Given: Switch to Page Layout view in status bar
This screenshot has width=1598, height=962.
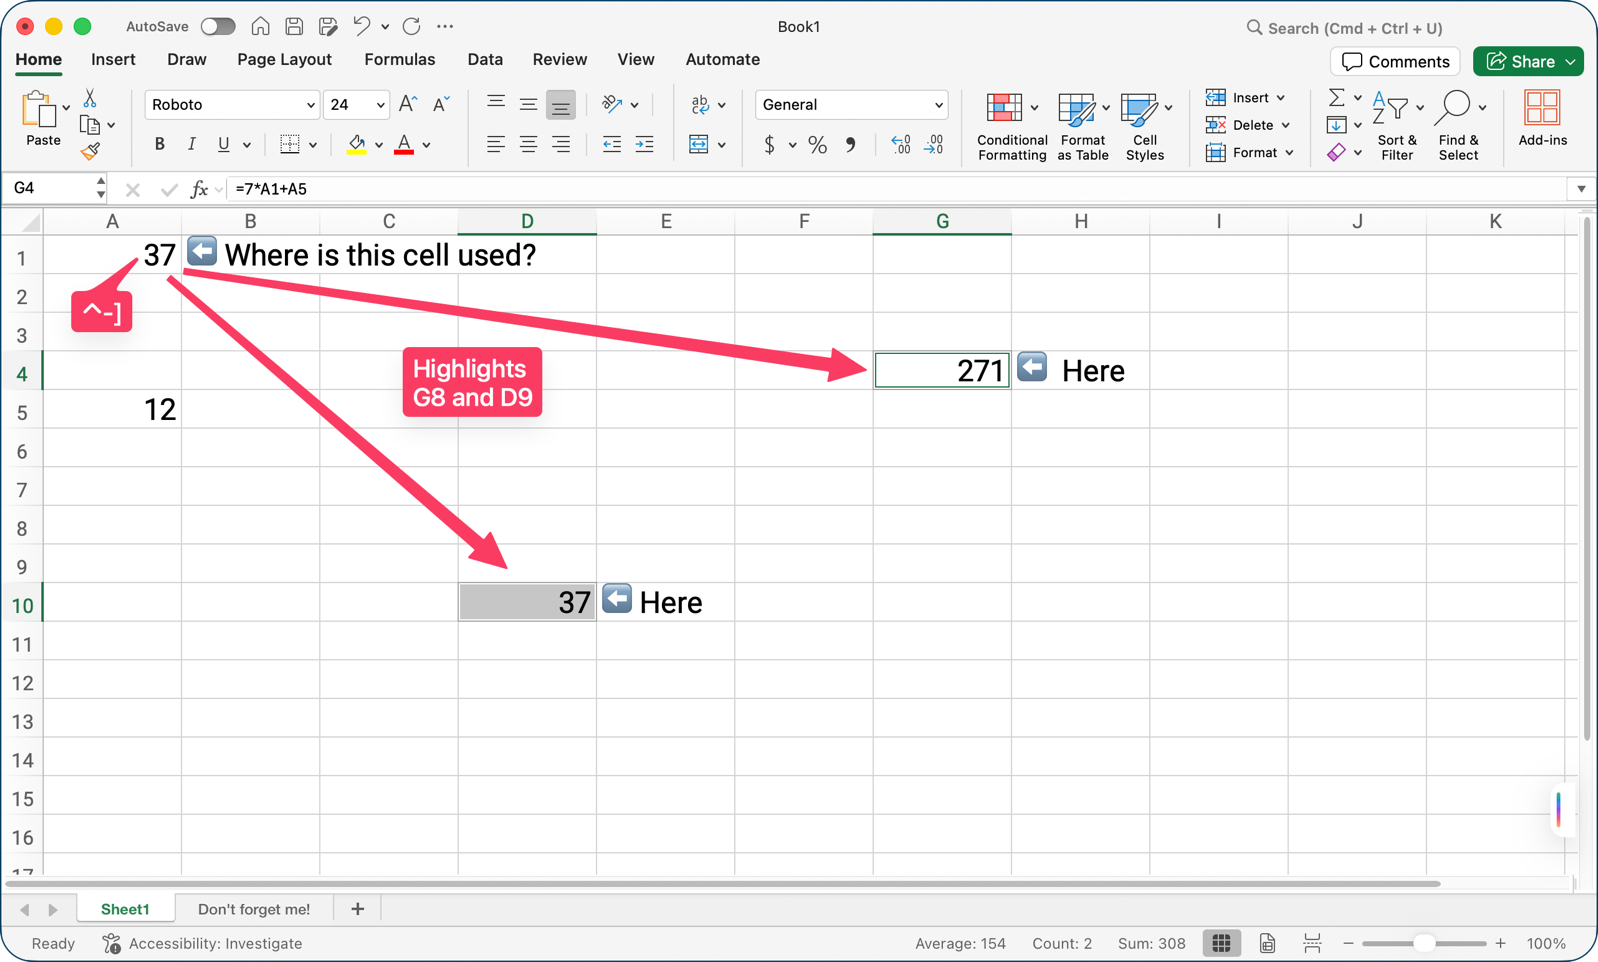Looking at the screenshot, I should [x=1267, y=943].
